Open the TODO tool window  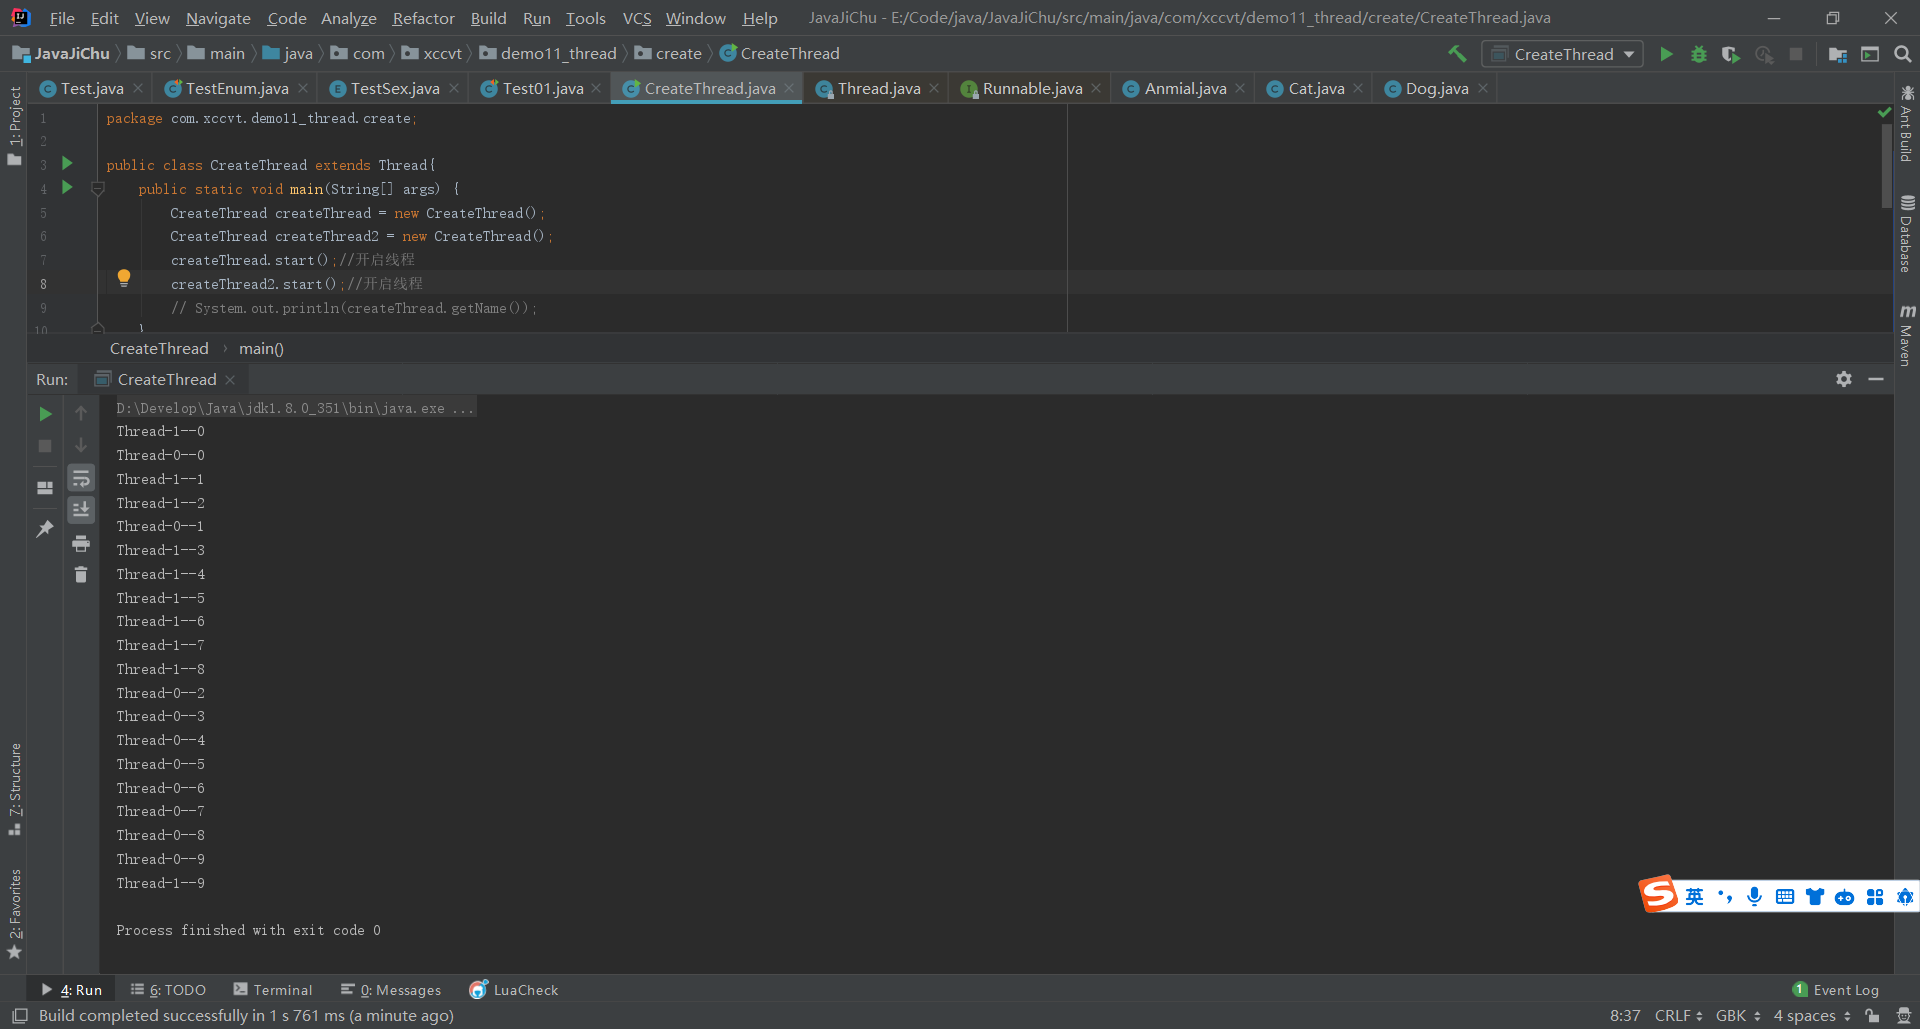[x=168, y=990]
